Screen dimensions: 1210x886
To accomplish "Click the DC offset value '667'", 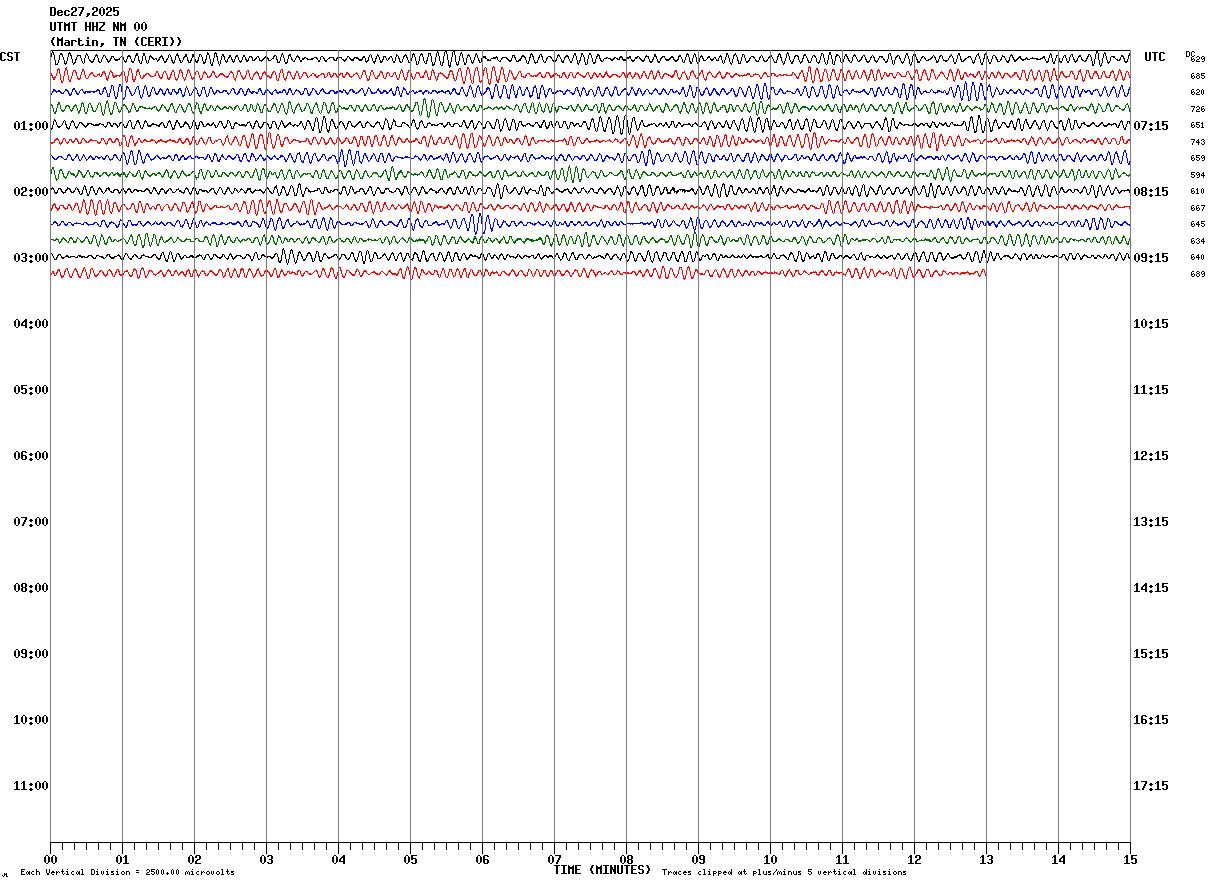I will point(1198,208).
